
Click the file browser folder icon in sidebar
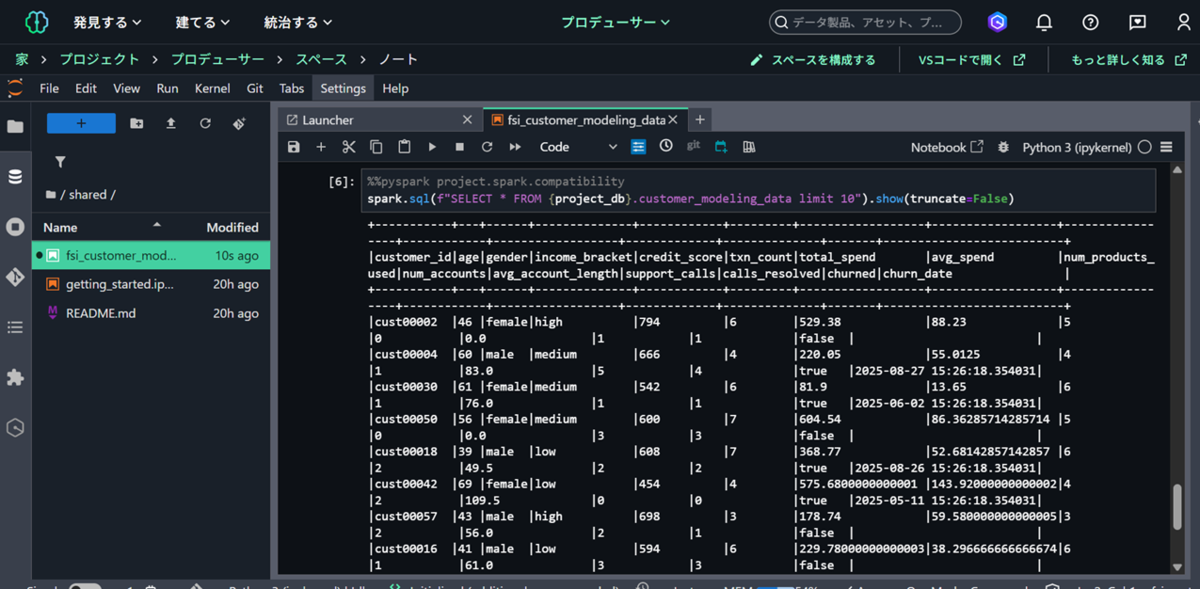tap(15, 127)
